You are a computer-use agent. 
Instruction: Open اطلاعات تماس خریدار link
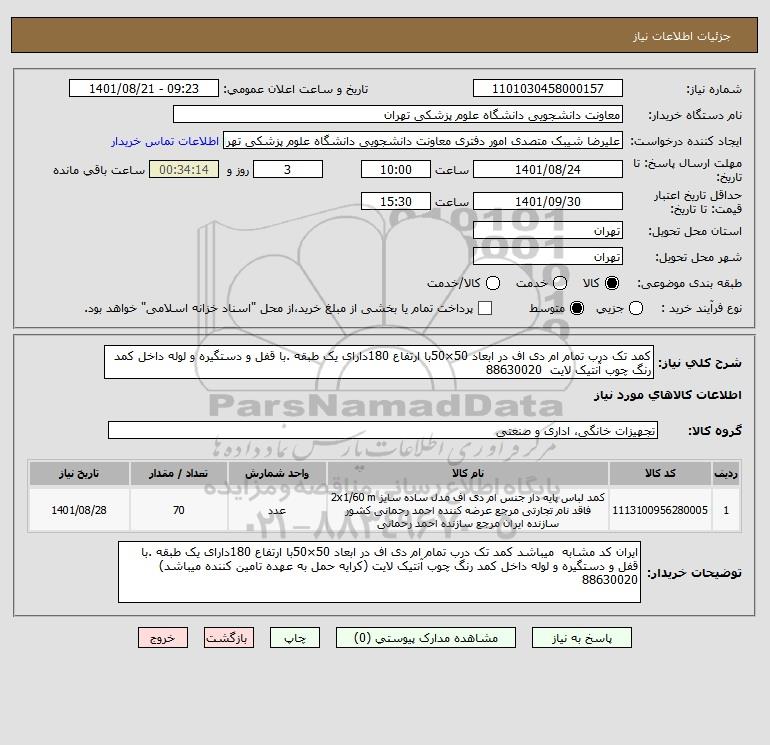click(165, 141)
